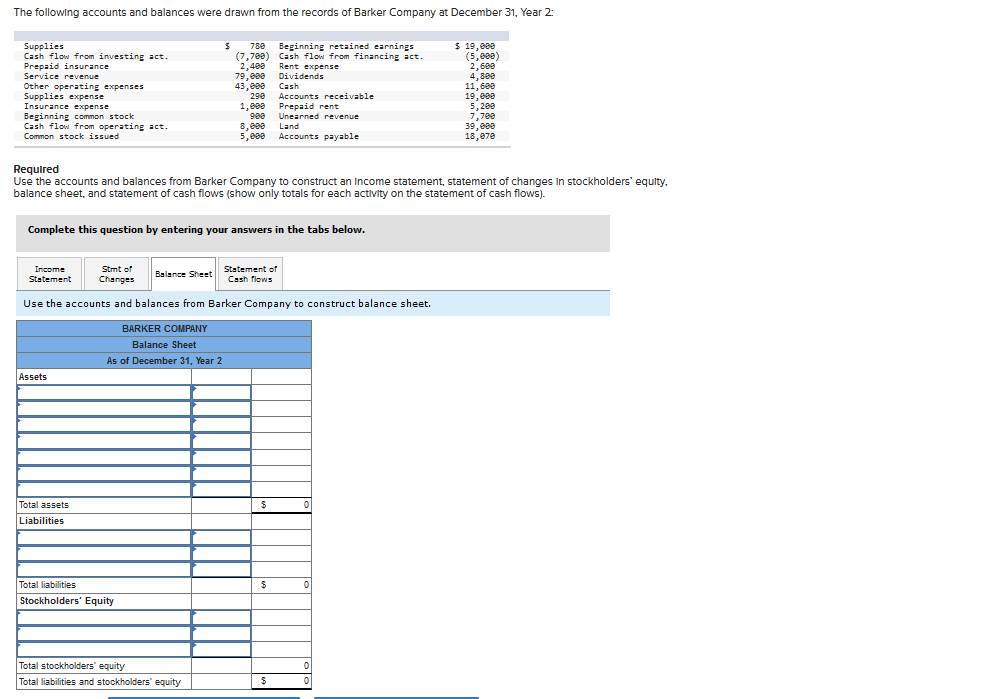Open the Statement of Cash flows tab
Viewport: 1001px width, 699px height.
pos(250,274)
